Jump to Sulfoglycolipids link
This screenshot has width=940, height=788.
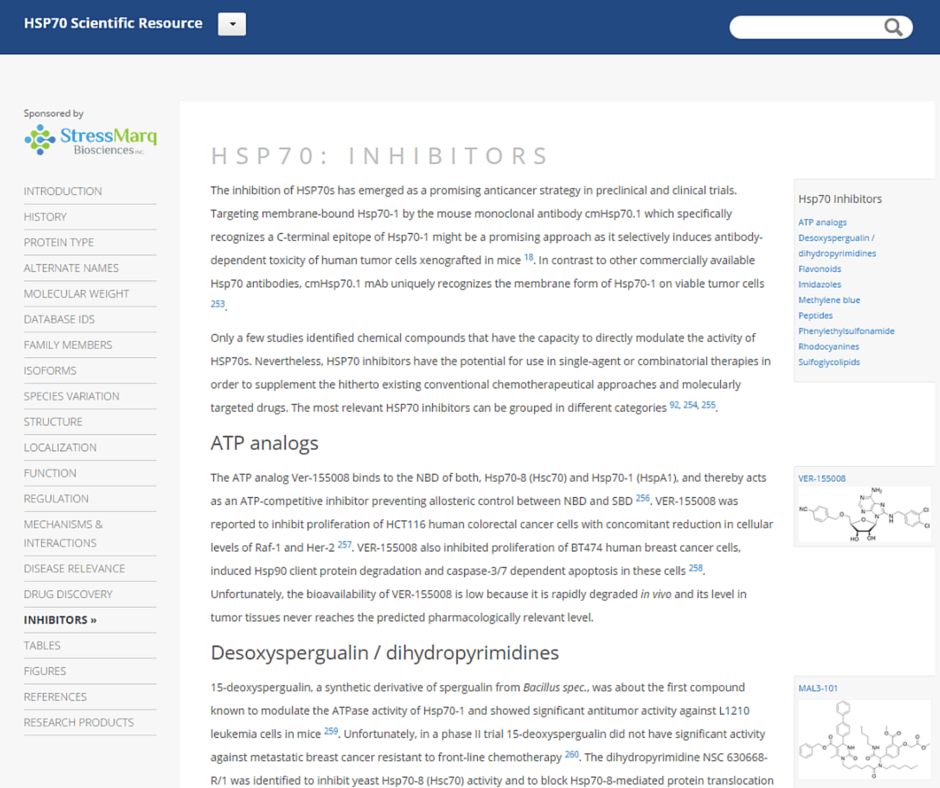tap(829, 363)
